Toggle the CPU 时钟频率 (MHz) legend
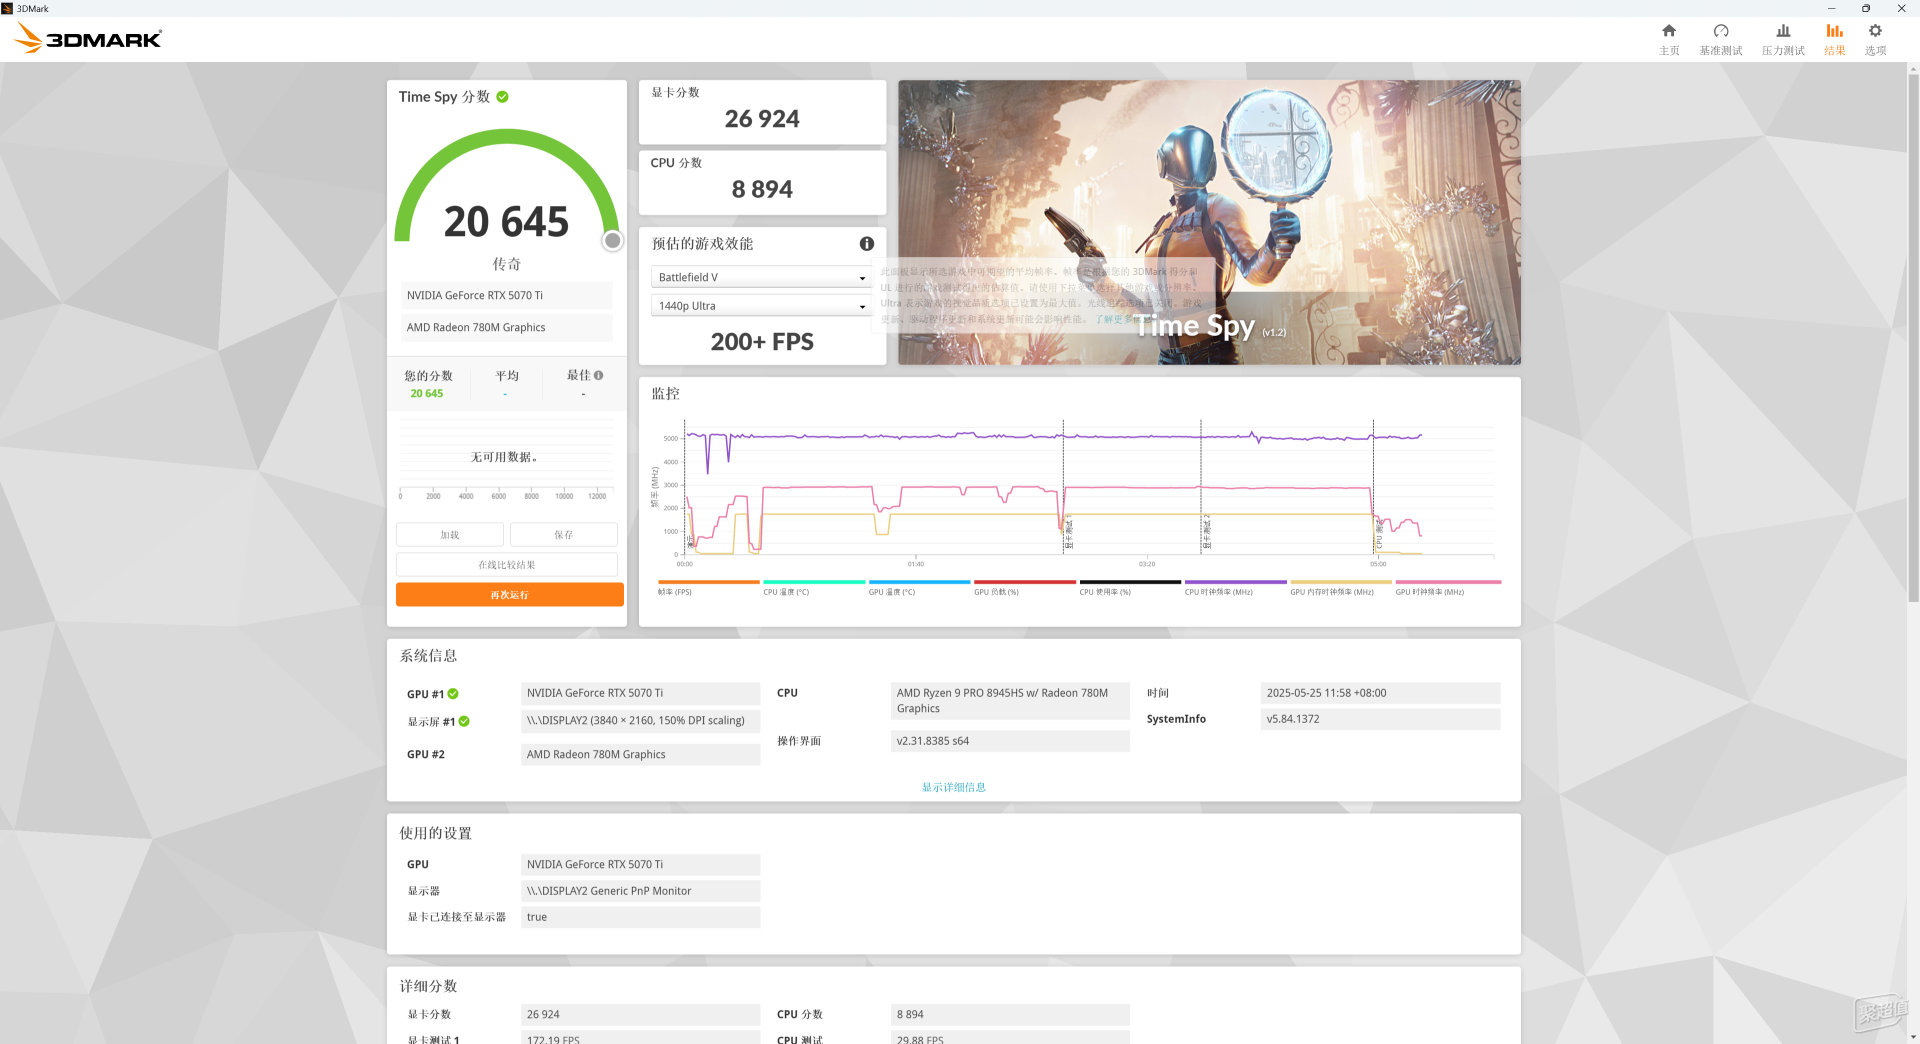 [1236, 588]
